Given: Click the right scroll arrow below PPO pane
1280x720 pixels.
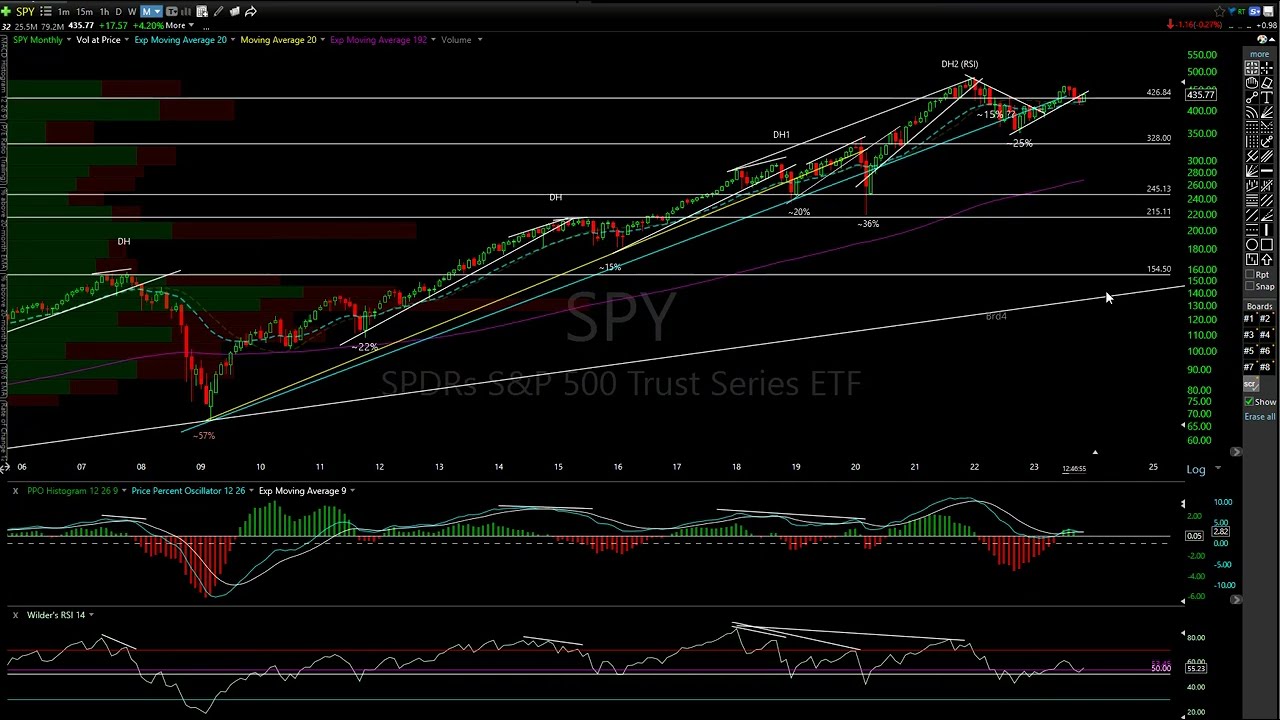Looking at the screenshot, I should (x=1236, y=600).
